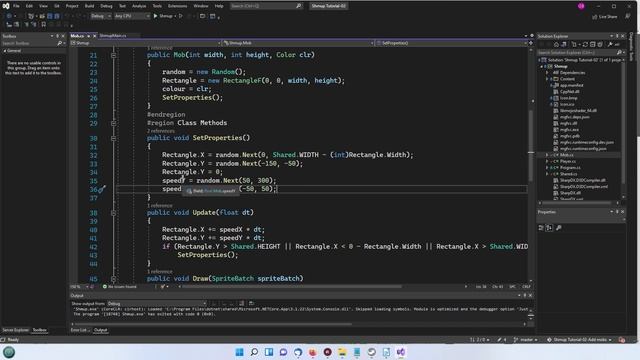Open the Extensions menu
This screenshot has height=360, width=640.
pos(178,6)
